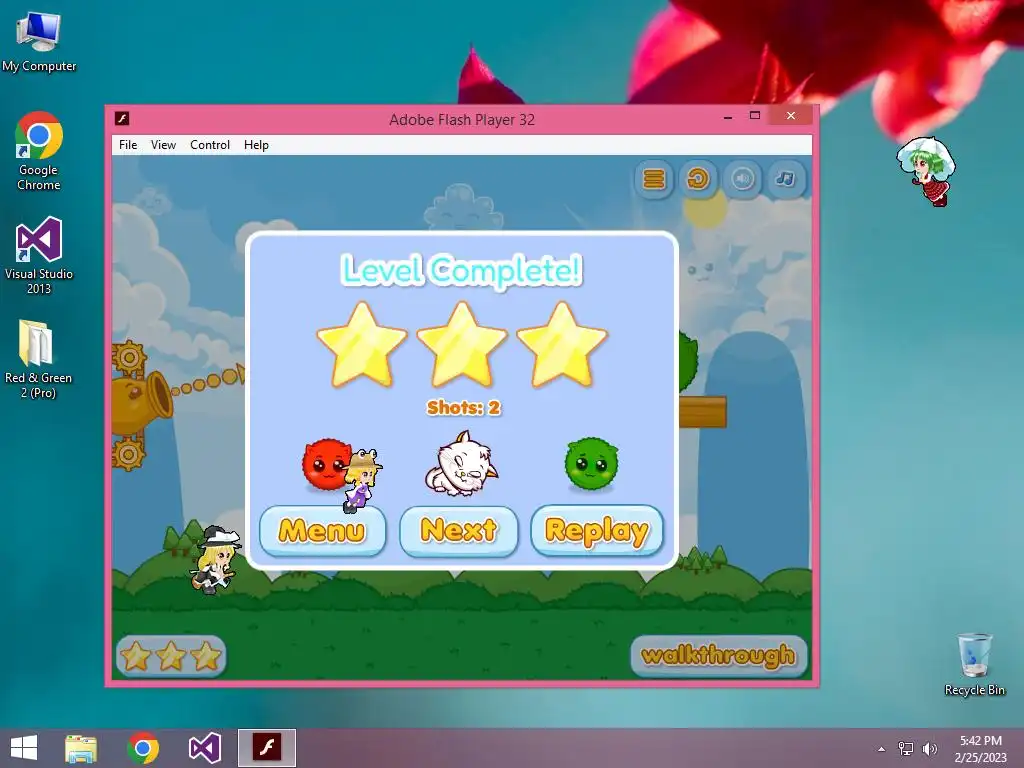Image resolution: width=1024 pixels, height=768 pixels.
Task: Click the white cat character icon
Action: pyautogui.click(x=461, y=464)
